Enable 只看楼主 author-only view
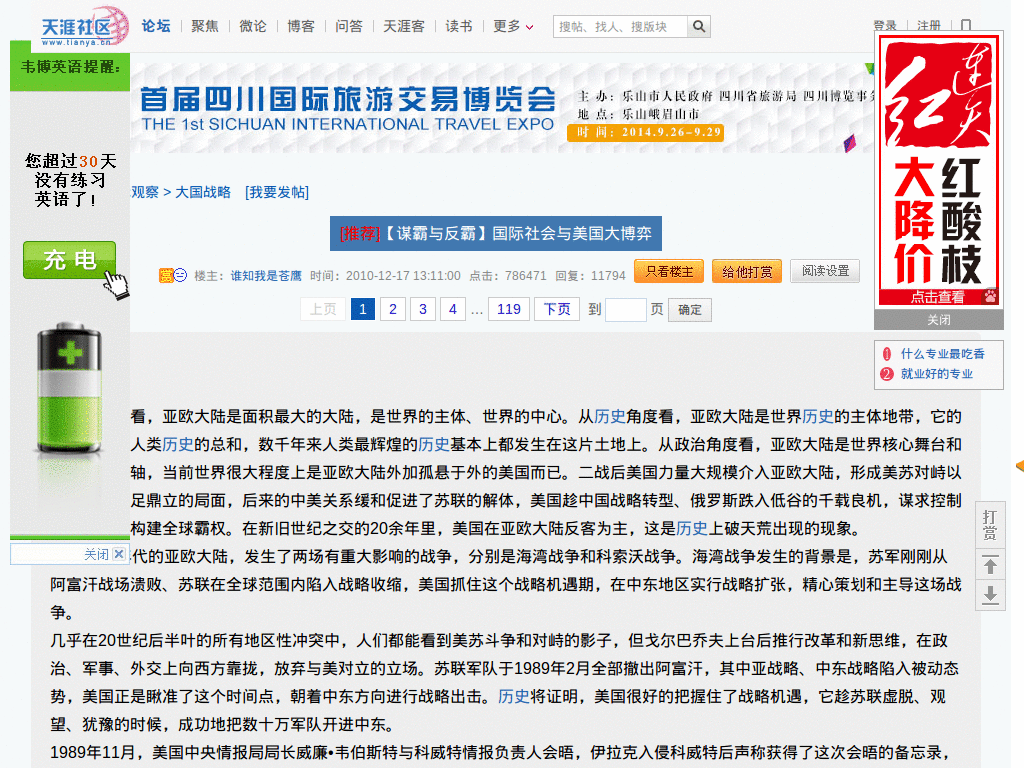The width and height of the screenshot is (1024, 768). click(x=668, y=271)
